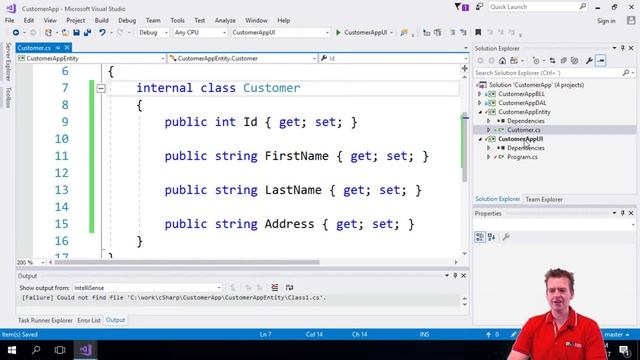The height and width of the screenshot is (360, 640).
Task: Click the Save All toolbar icon
Action: click(87, 32)
